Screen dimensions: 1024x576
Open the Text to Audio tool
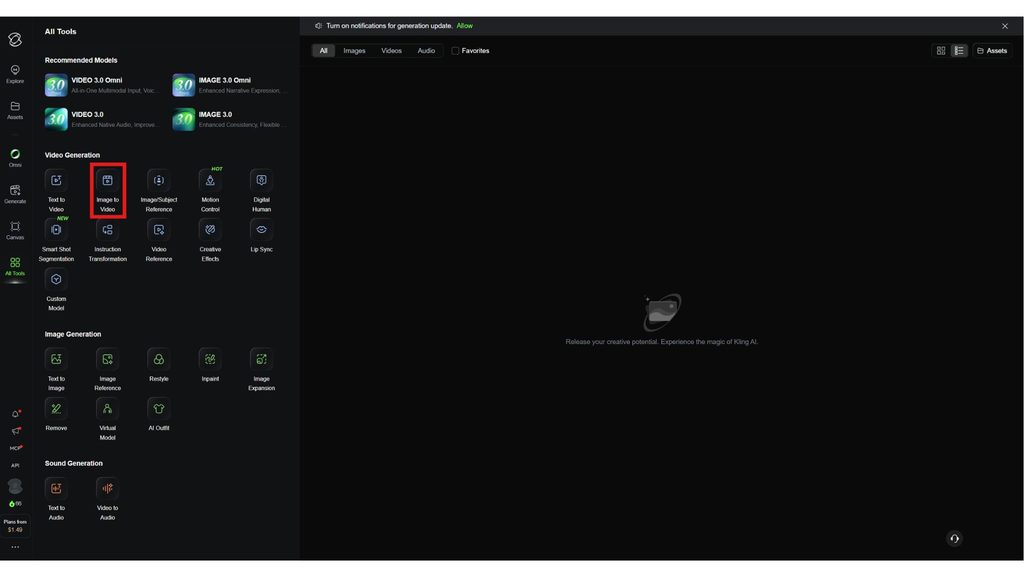(56, 499)
